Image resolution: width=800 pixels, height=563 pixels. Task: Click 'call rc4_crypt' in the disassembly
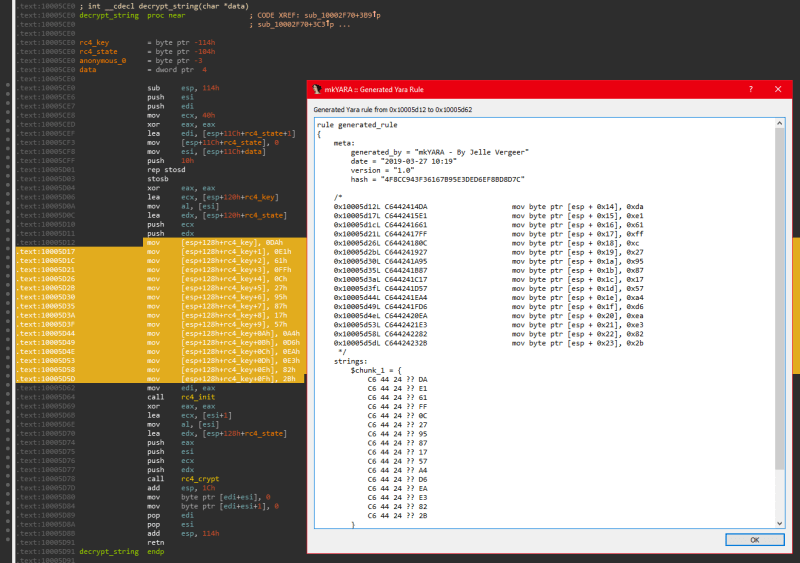click(x=183, y=479)
